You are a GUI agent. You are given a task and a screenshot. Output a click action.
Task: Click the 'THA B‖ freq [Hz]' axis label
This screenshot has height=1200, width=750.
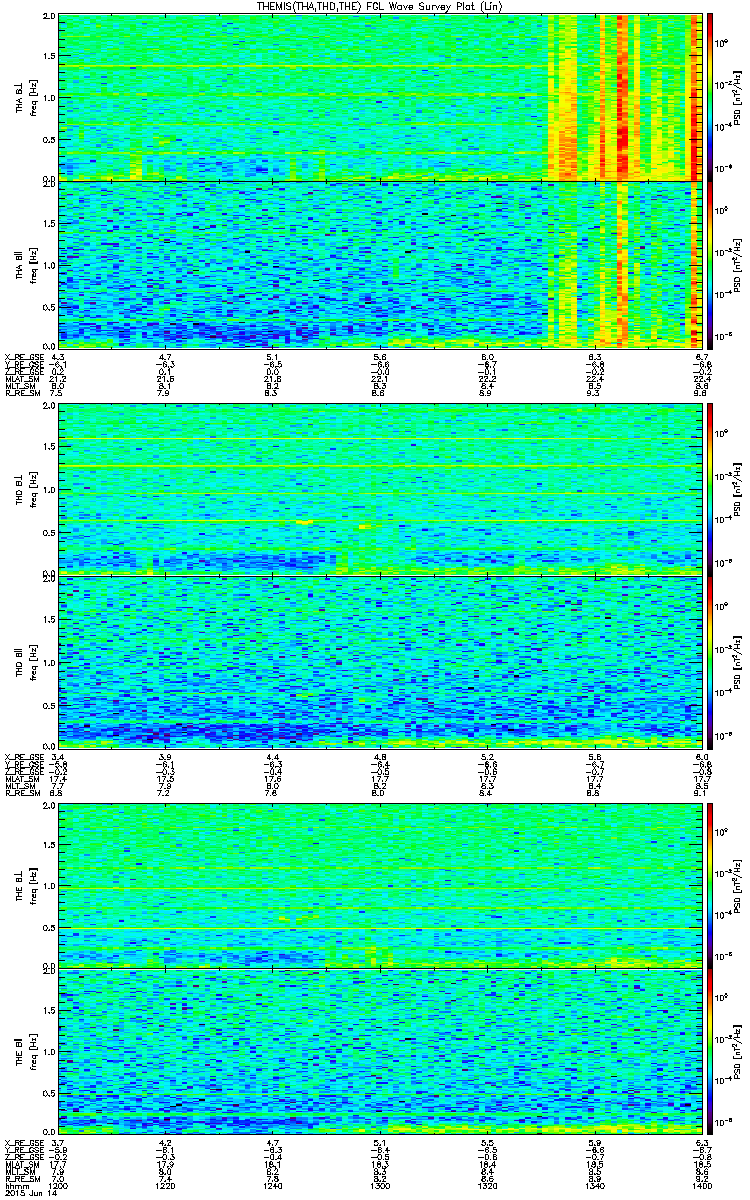tap(25, 265)
